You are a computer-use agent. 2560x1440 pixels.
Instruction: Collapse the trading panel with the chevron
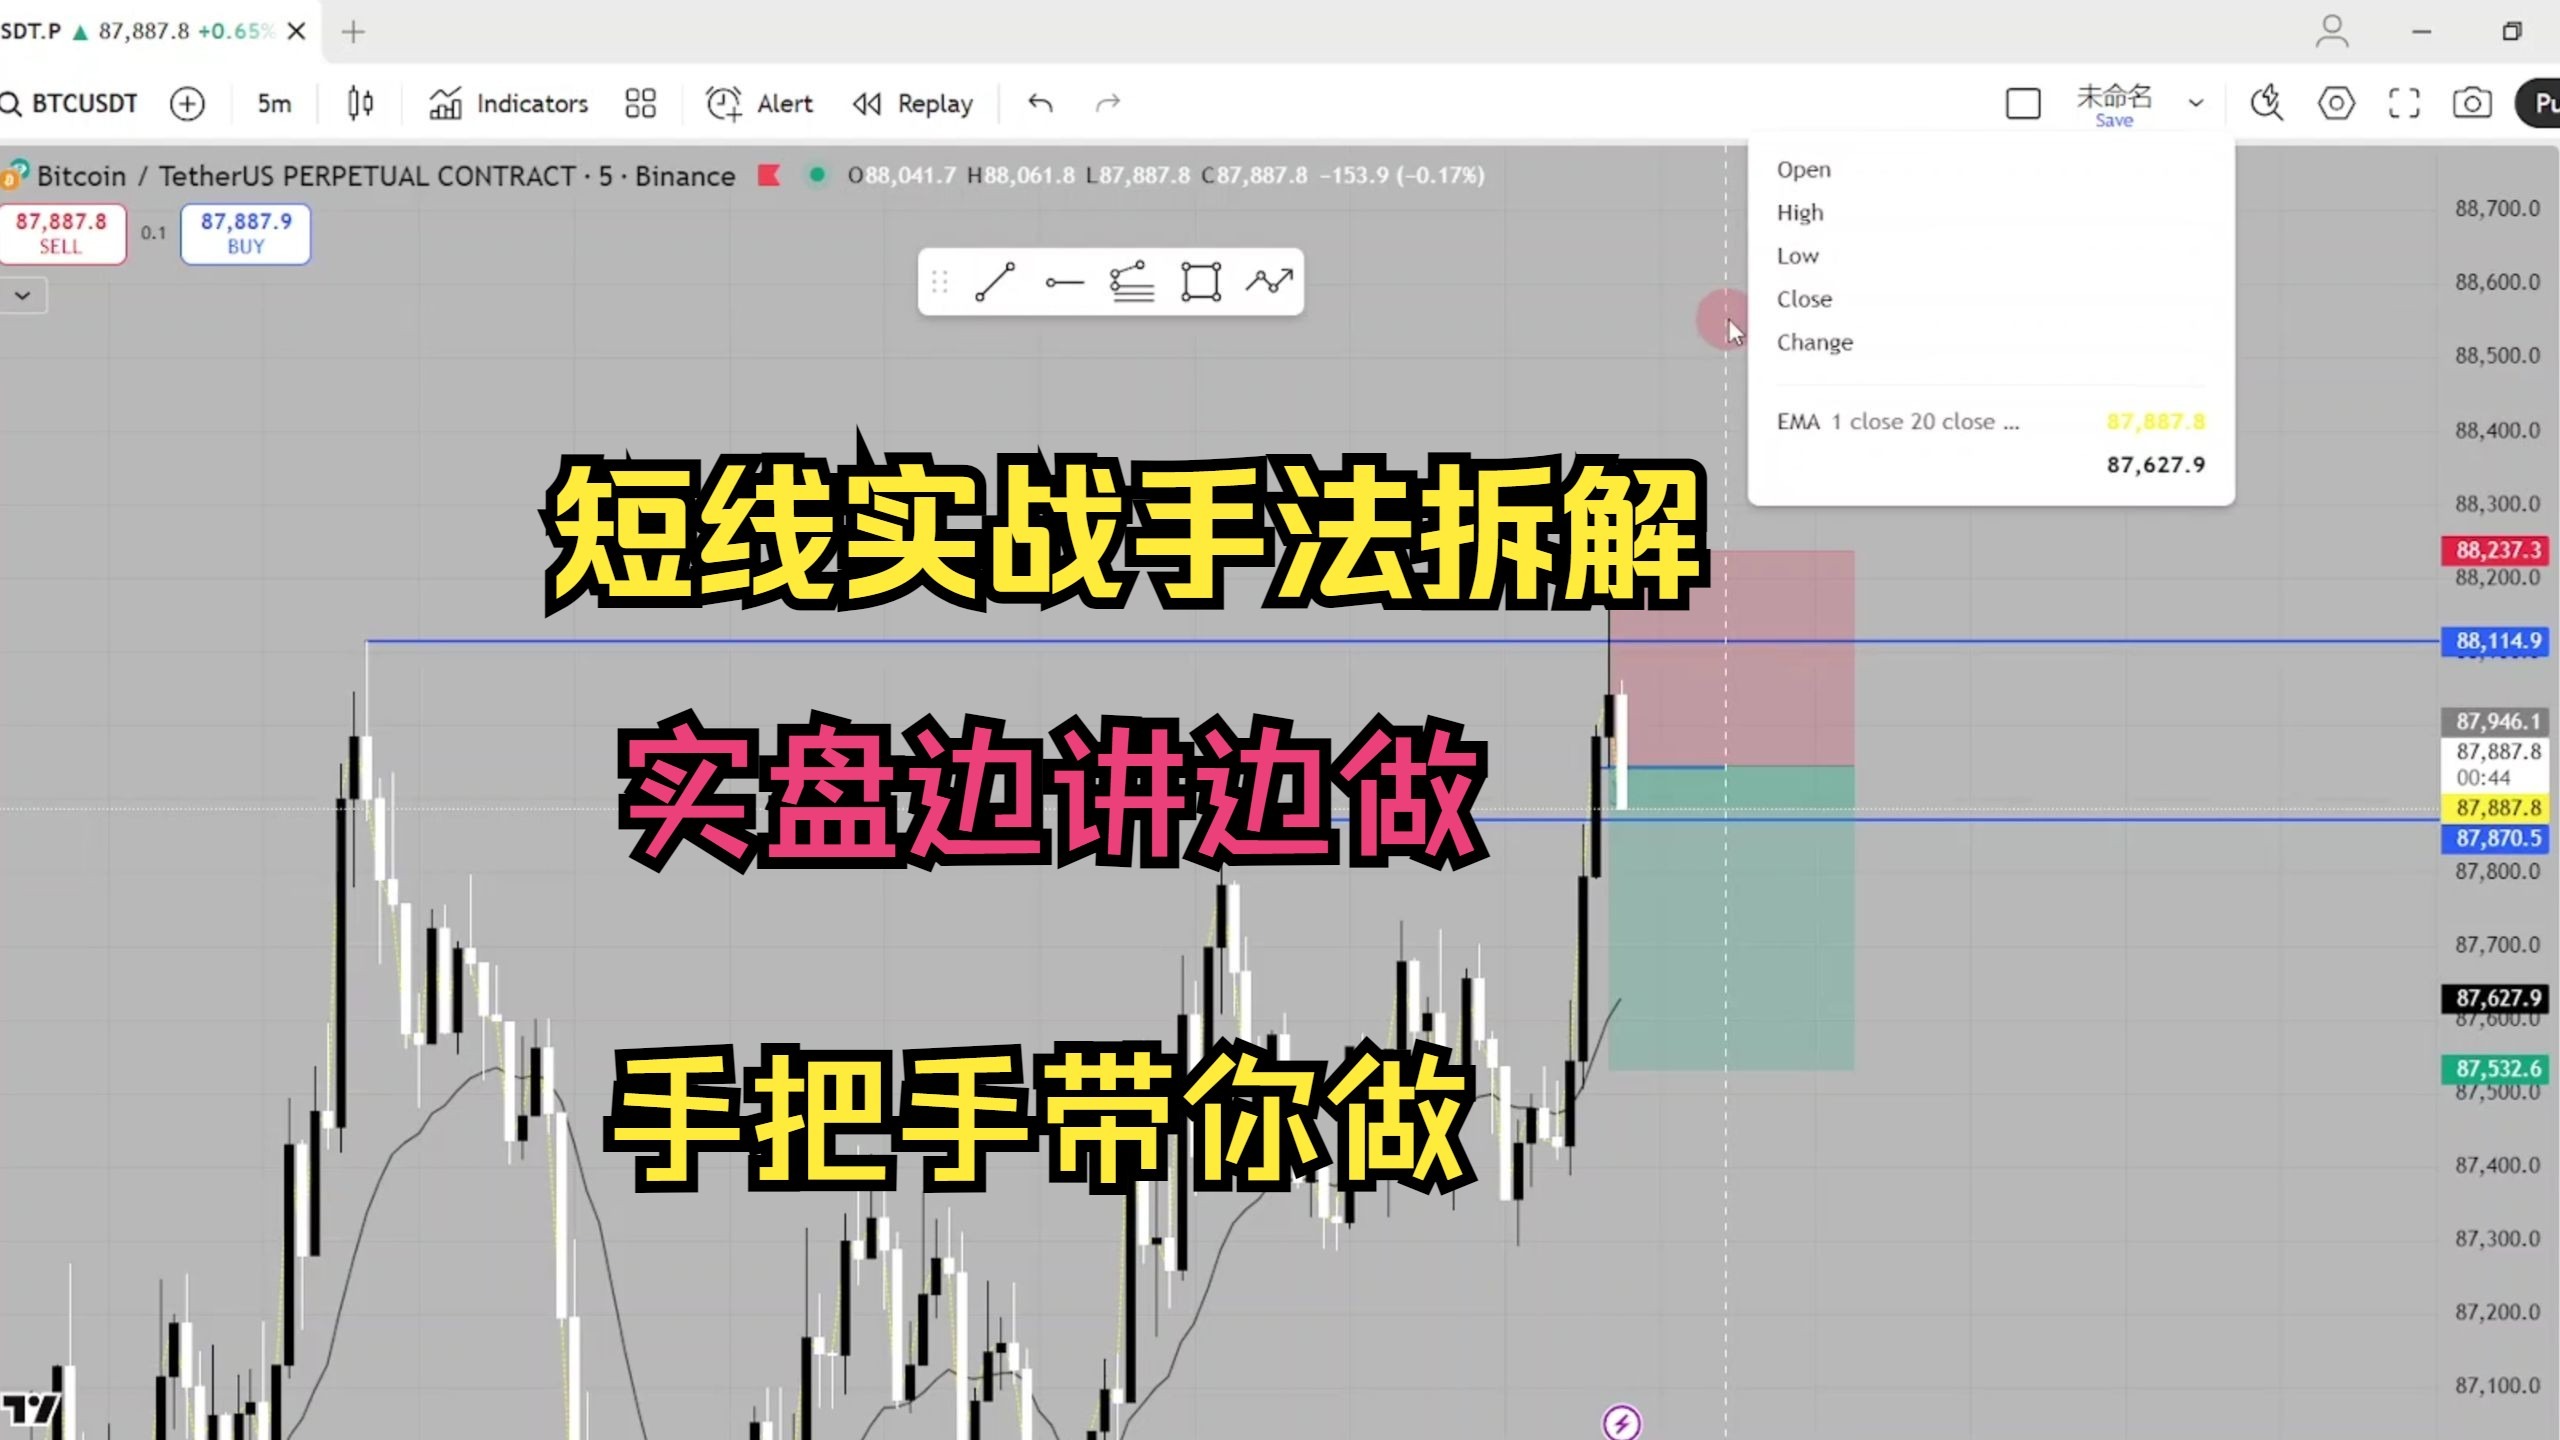pyautogui.click(x=23, y=295)
